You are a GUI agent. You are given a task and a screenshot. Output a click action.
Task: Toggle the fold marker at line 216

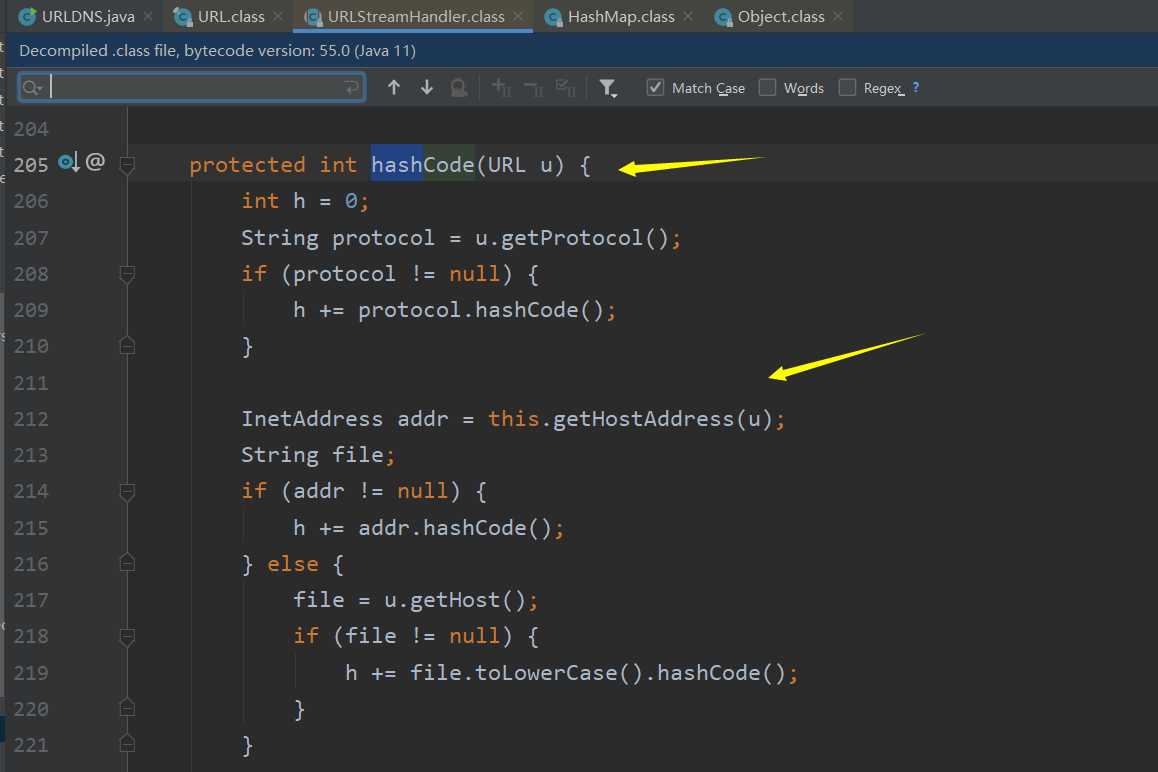[x=127, y=563]
